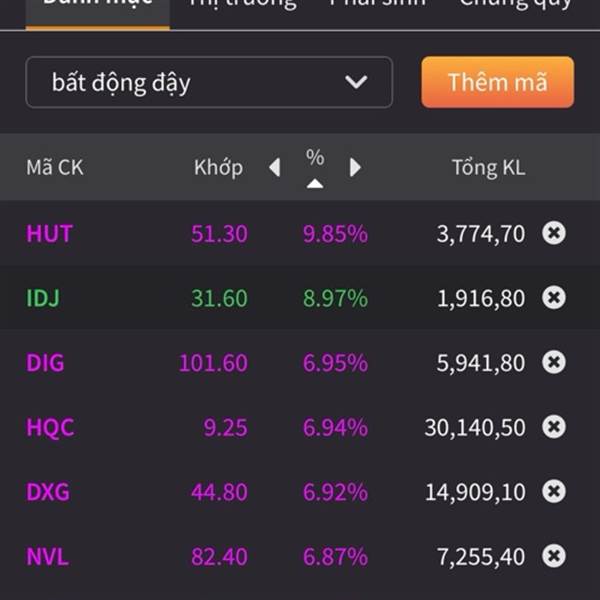
Task: Open the Phái sinh tab
Action: (x=377, y=3)
